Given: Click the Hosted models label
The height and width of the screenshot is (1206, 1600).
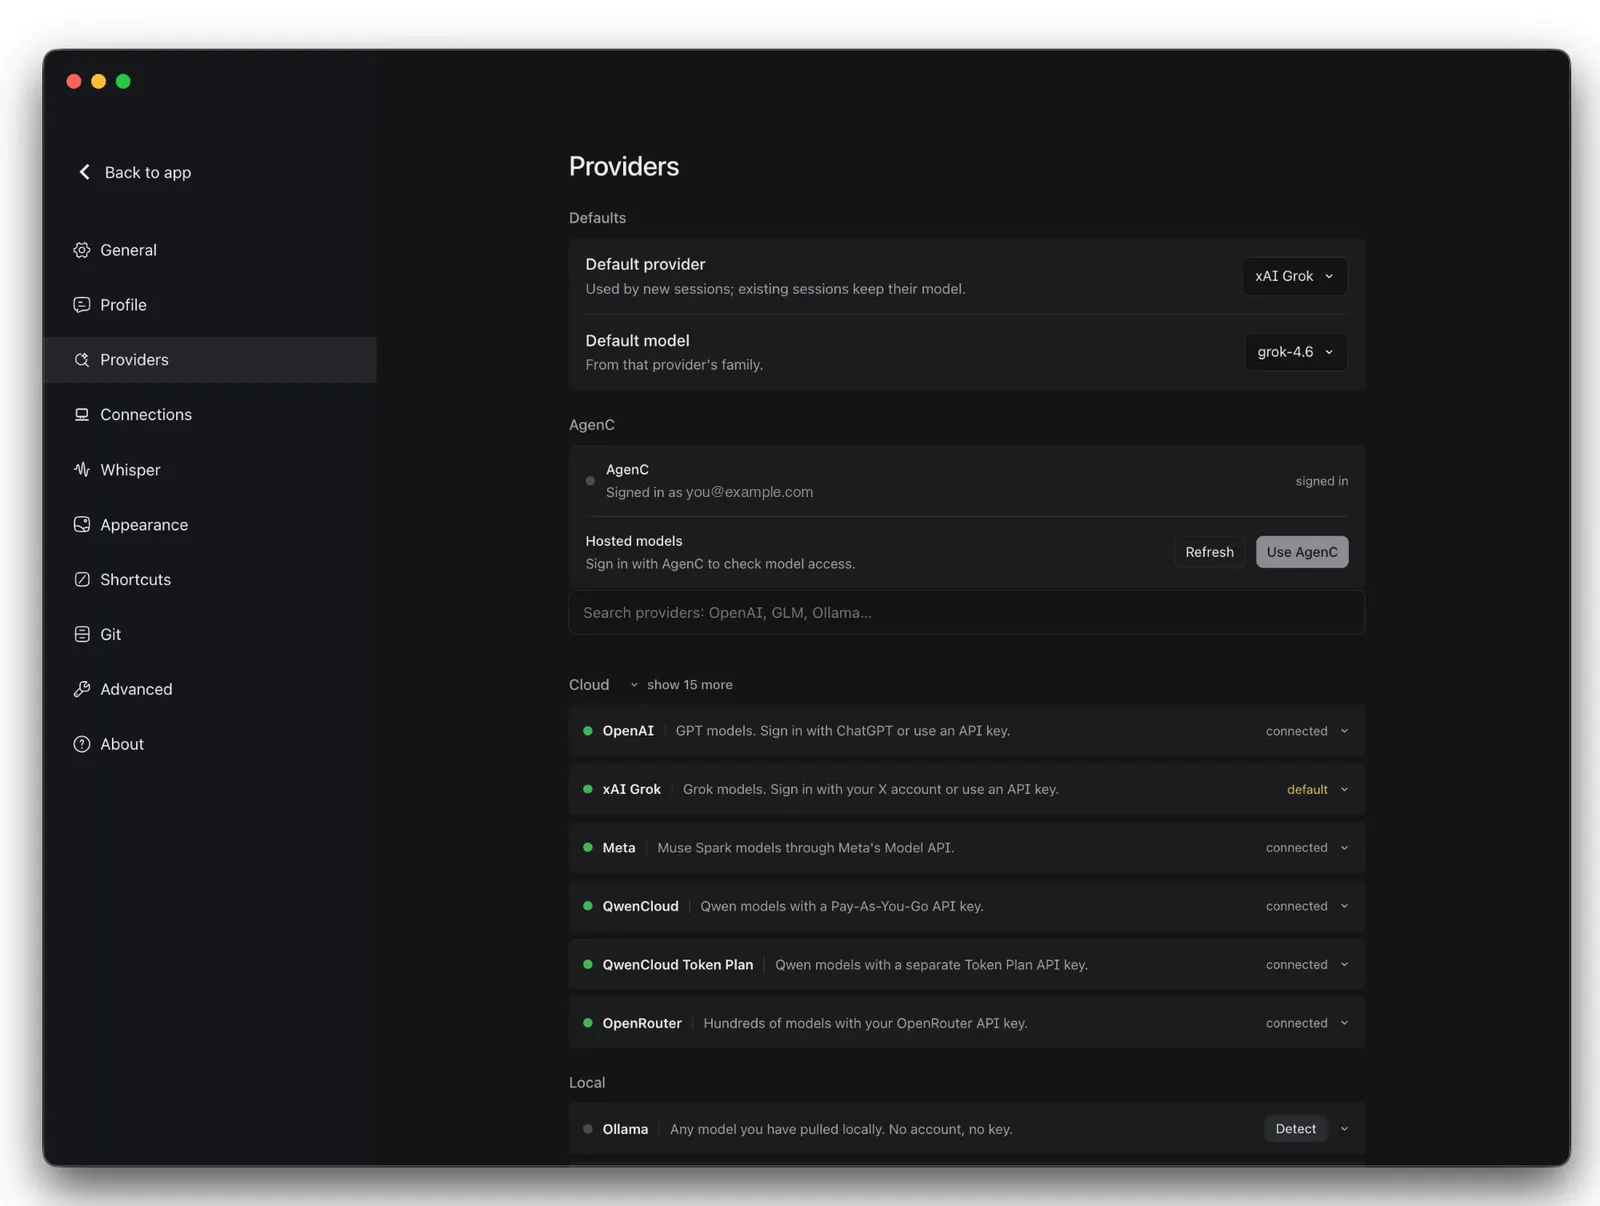Looking at the screenshot, I should (633, 541).
